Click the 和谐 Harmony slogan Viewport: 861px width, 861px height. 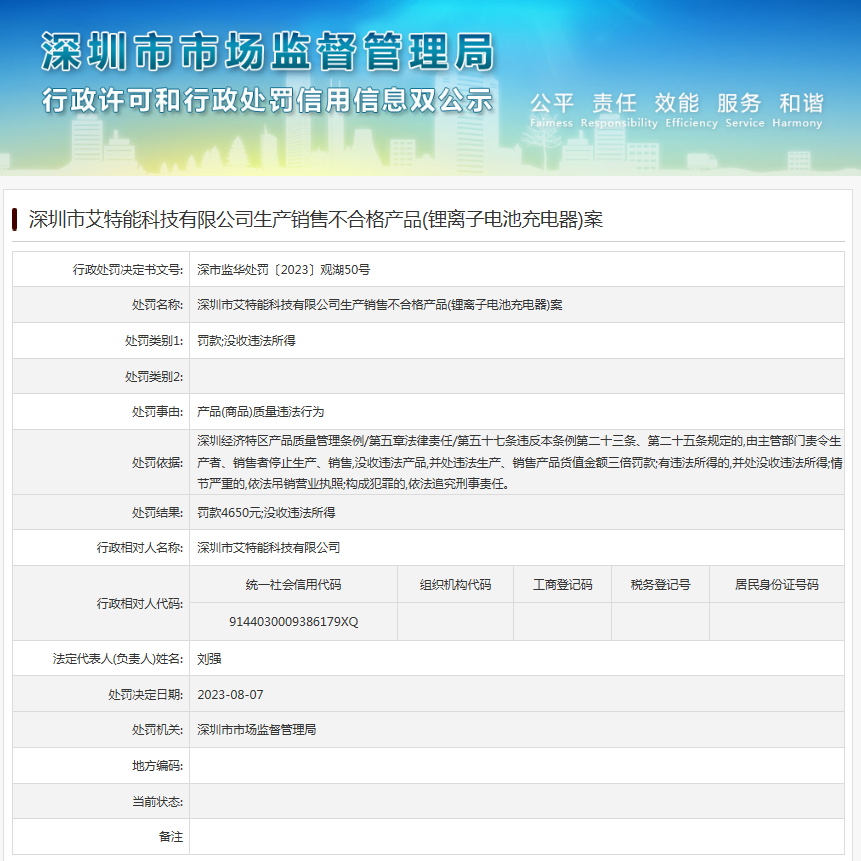click(798, 110)
